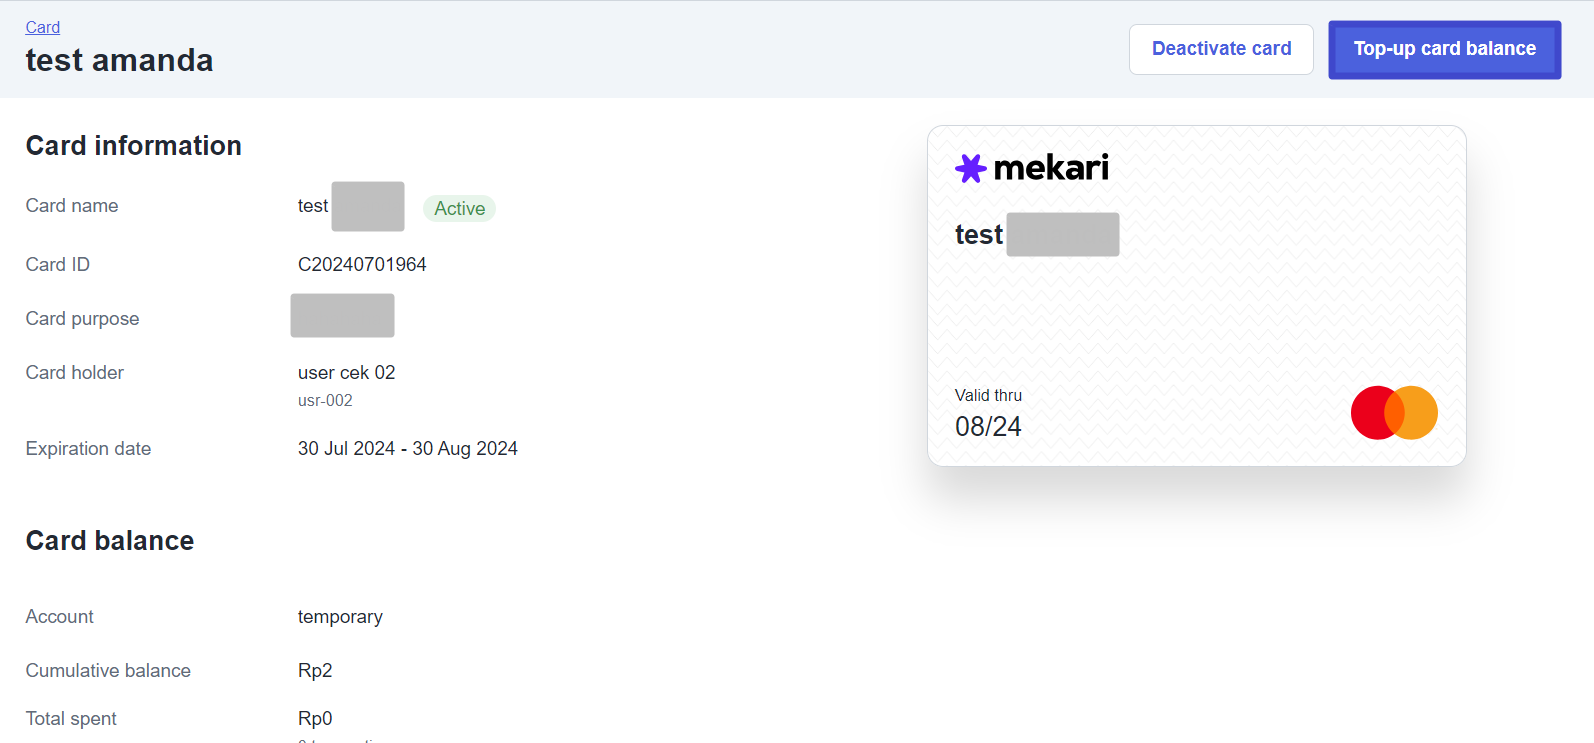The image size is (1594, 743).
Task: Open the Card breadcrumb link
Action: [43, 27]
